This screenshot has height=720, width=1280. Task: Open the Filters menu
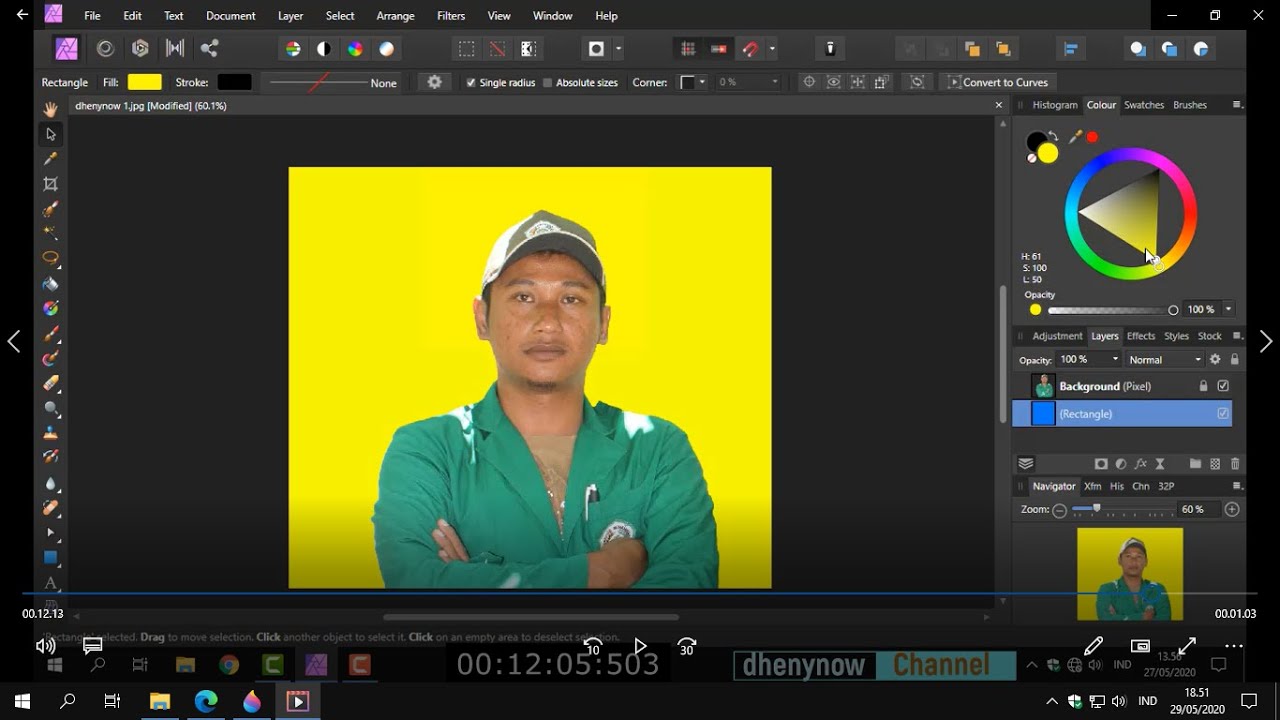(451, 16)
